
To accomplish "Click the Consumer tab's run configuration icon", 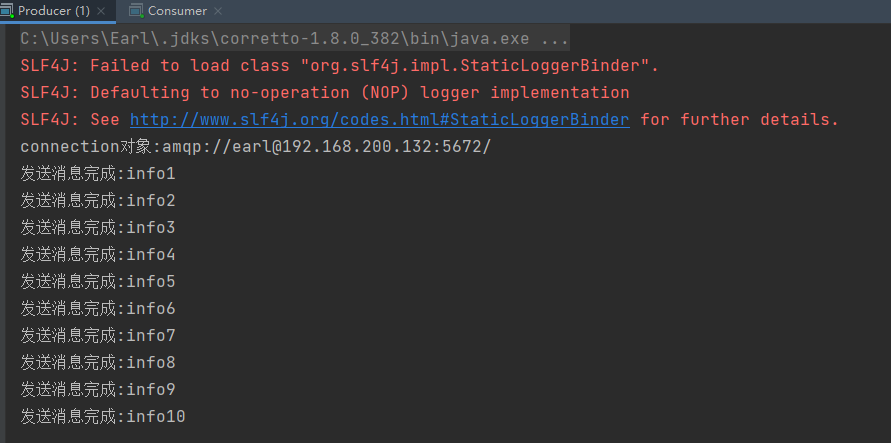I will pos(136,11).
